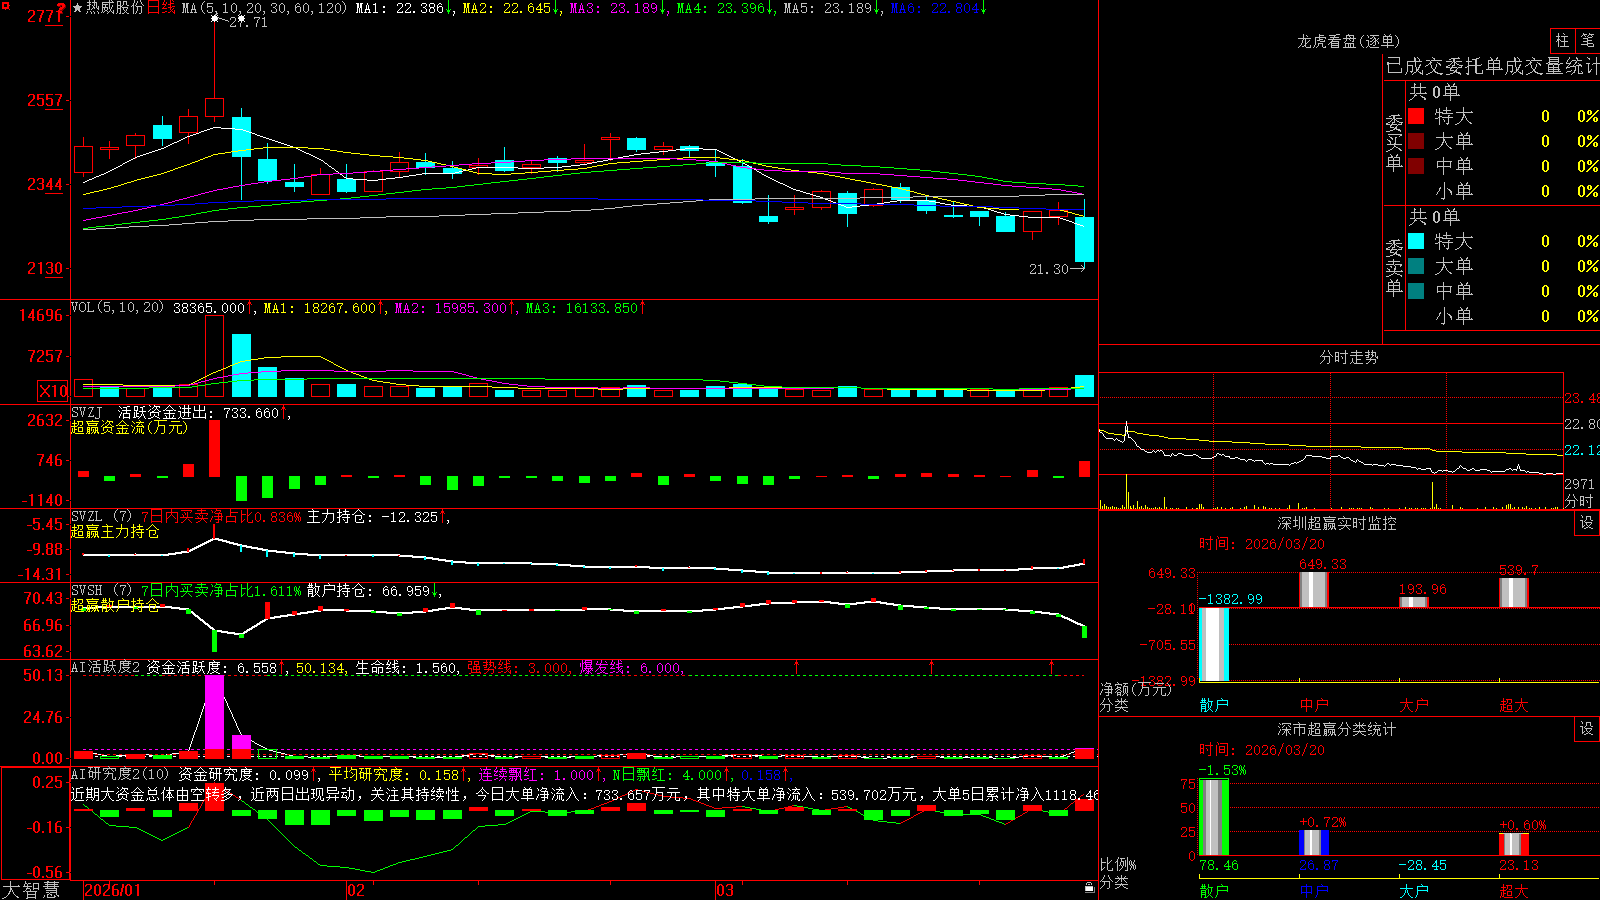
Task: Click the green 散户 ratio bar at -1.53%
Action: click(1214, 817)
